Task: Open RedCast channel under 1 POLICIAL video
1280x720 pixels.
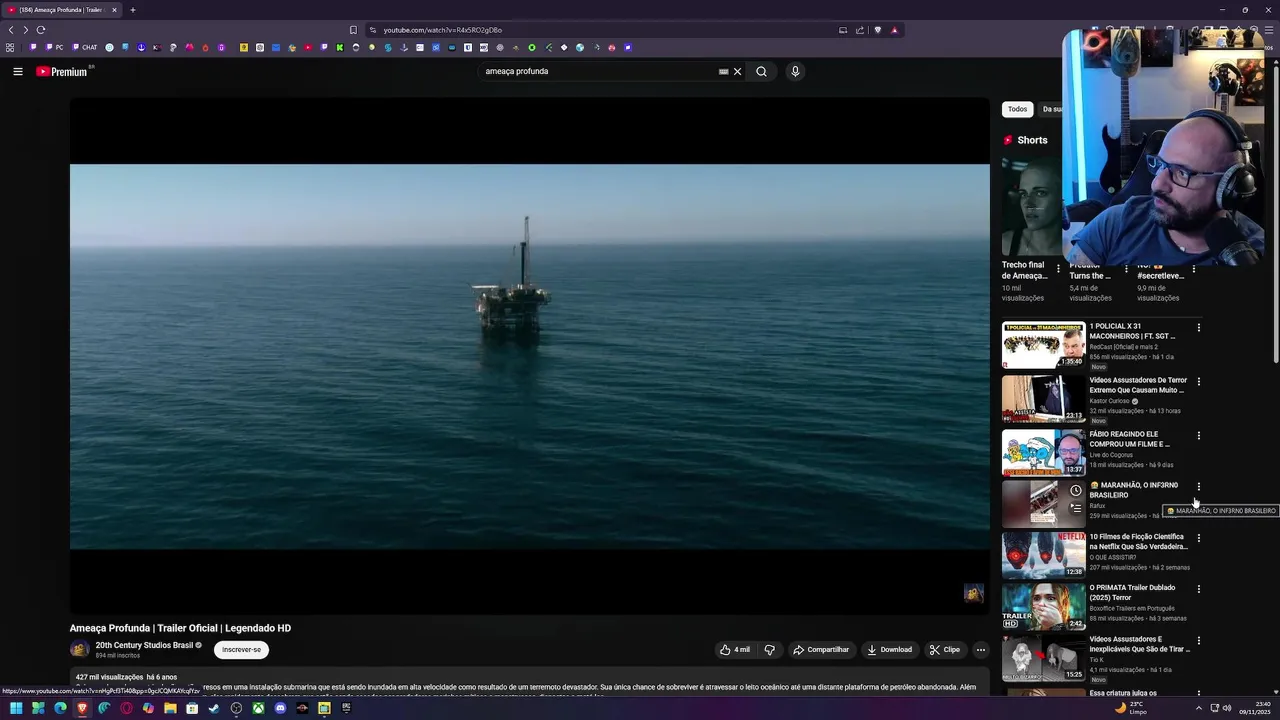Action: pyautogui.click(x=1122, y=347)
